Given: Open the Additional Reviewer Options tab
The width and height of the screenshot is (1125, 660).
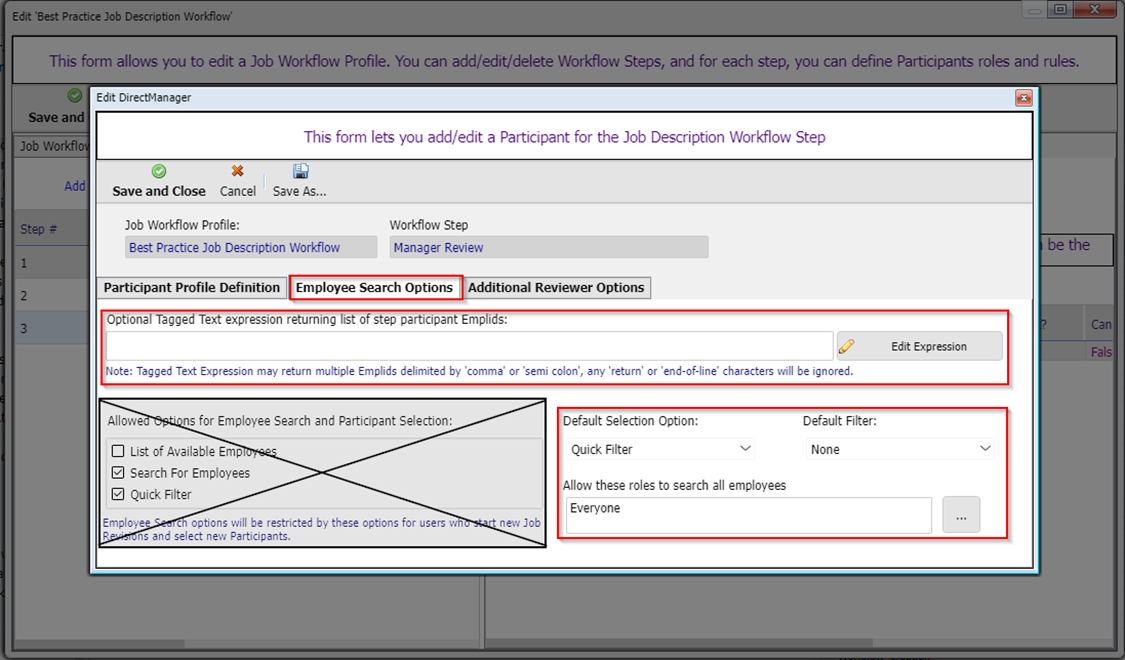Looking at the screenshot, I should 556,288.
